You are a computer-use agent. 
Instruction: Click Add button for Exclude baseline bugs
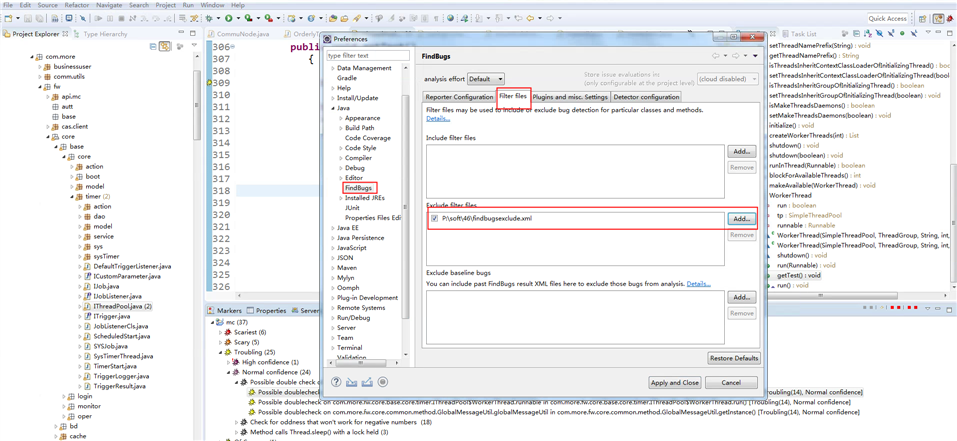point(742,297)
